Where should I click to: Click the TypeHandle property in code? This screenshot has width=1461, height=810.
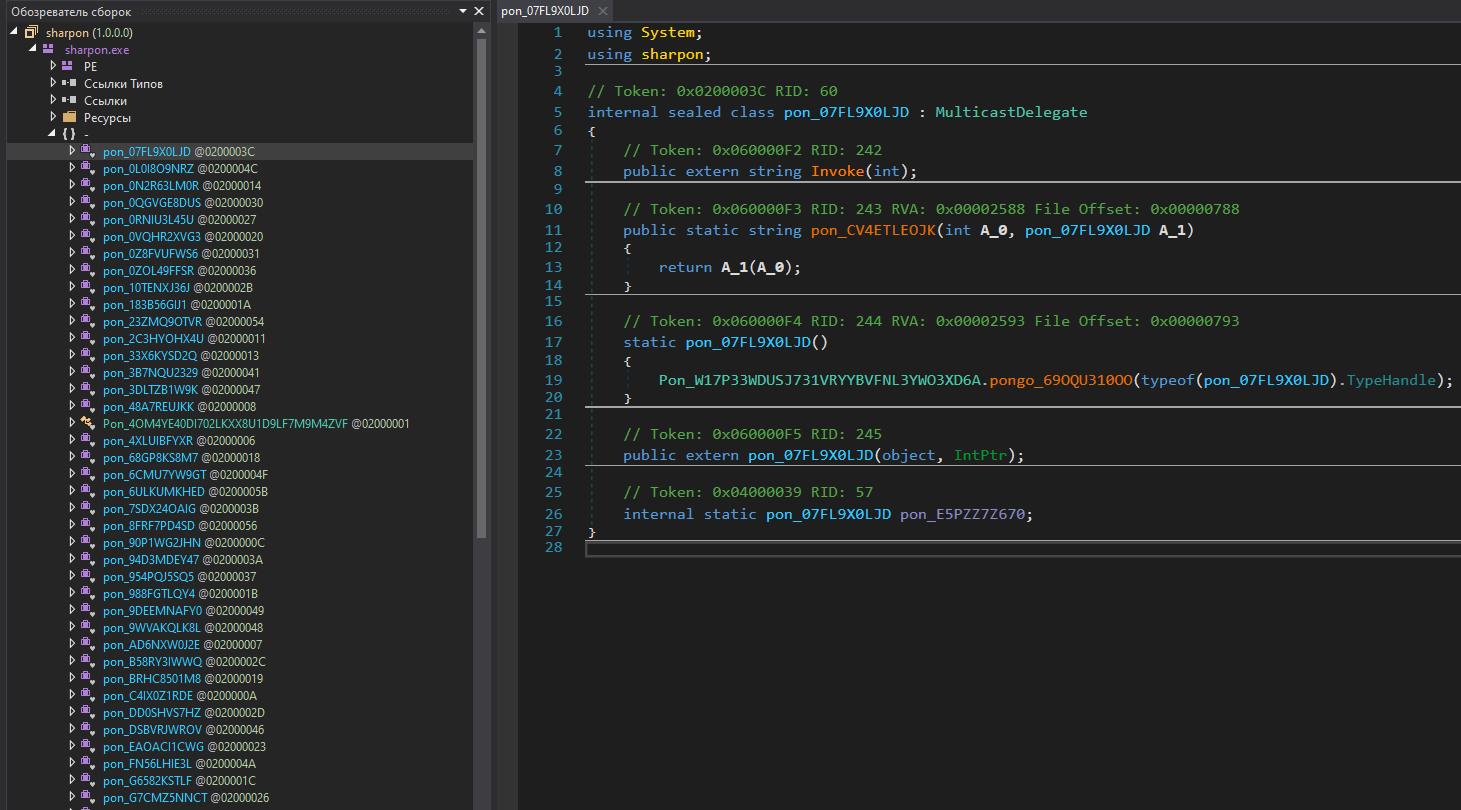coord(1392,380)
